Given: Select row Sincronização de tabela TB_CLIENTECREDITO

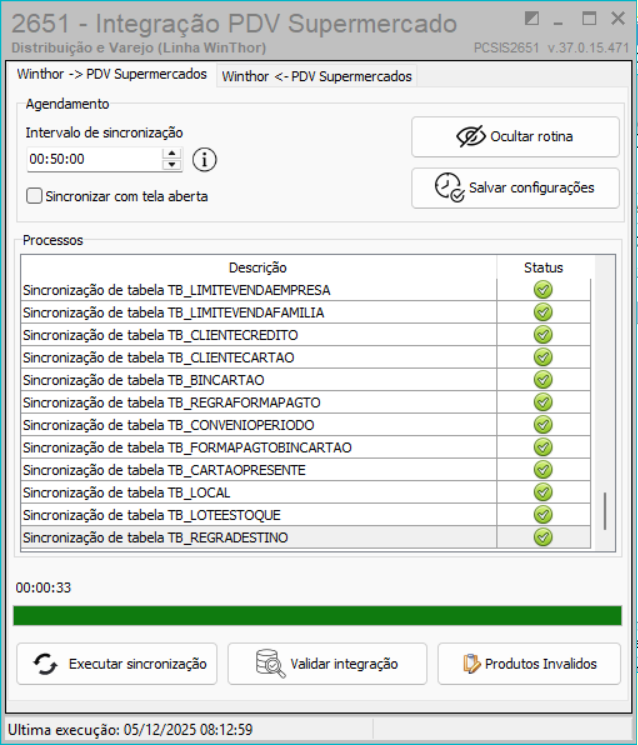Looking at the screenshot, I should 306,334.
